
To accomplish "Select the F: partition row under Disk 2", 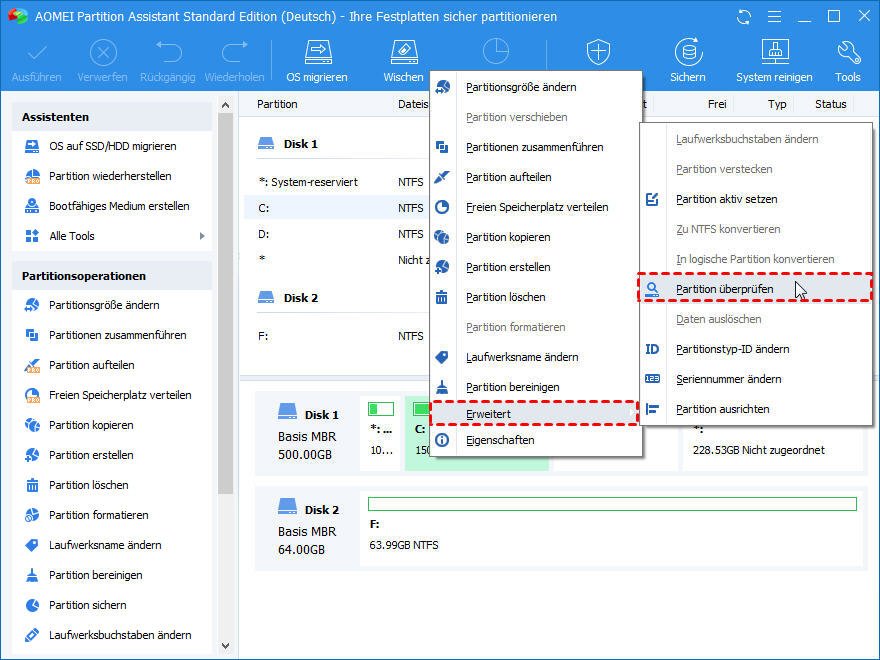I will [337, 336].
